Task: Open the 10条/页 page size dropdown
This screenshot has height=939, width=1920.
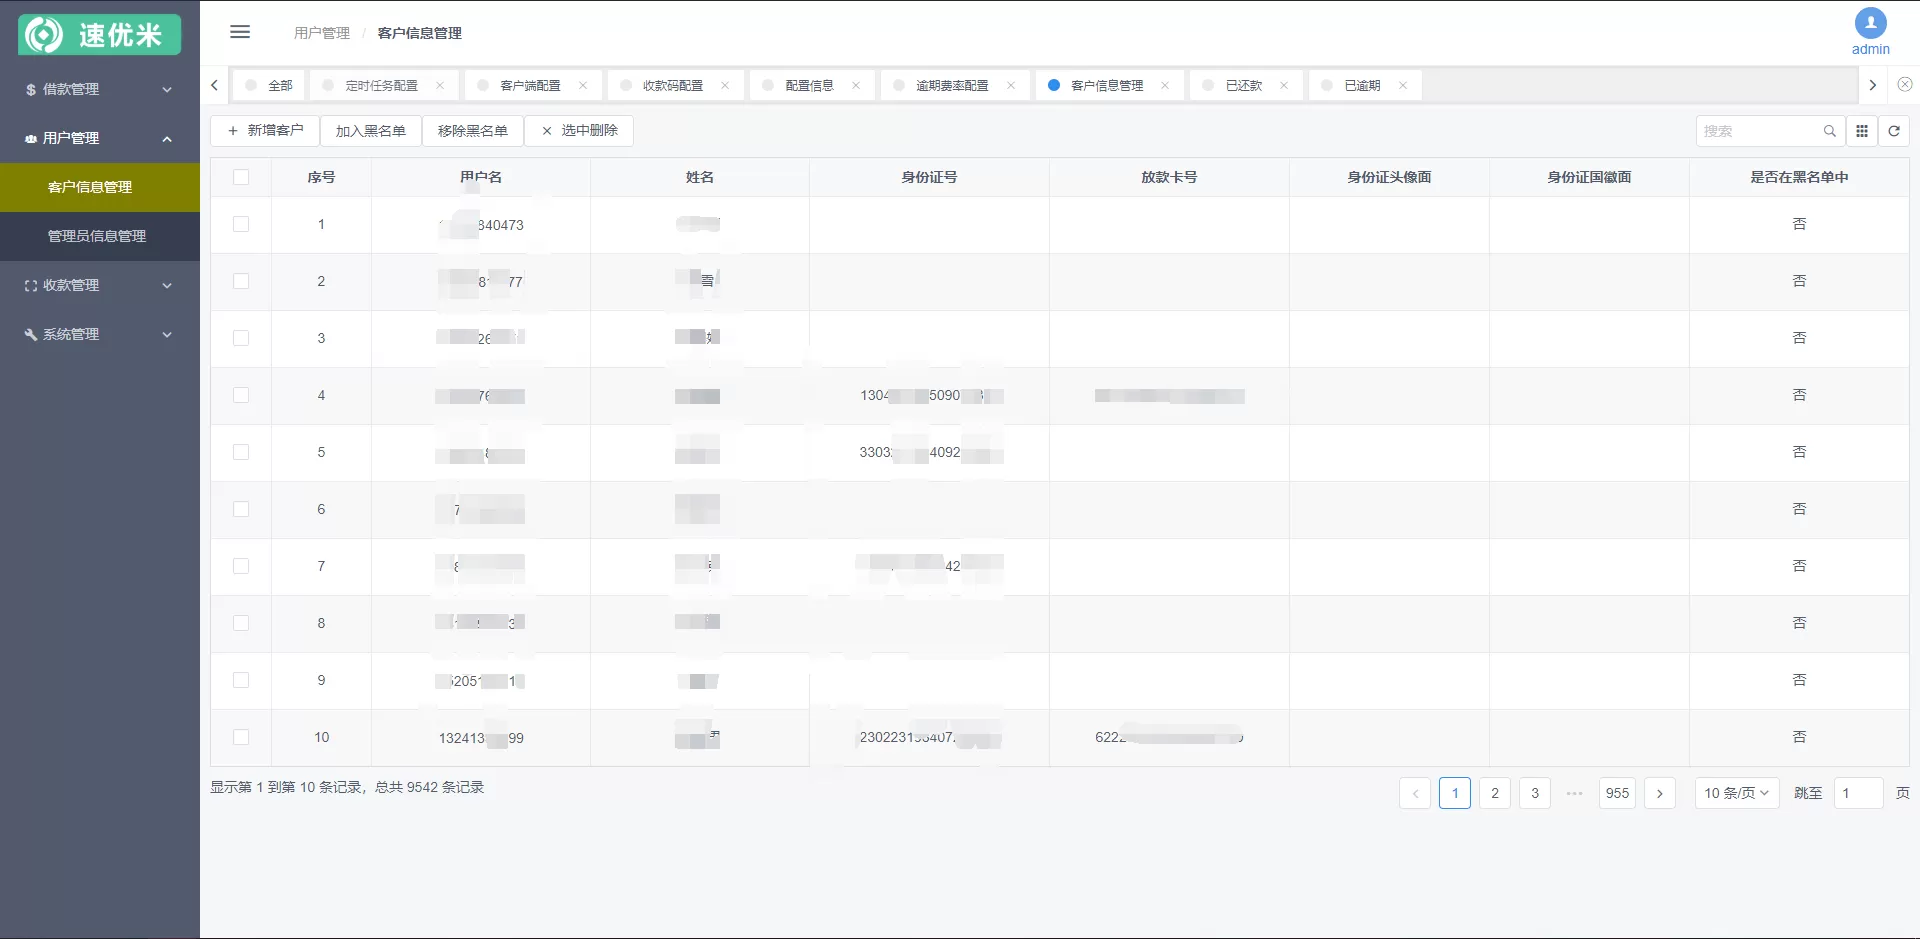Action: (x=1737, y=792)
